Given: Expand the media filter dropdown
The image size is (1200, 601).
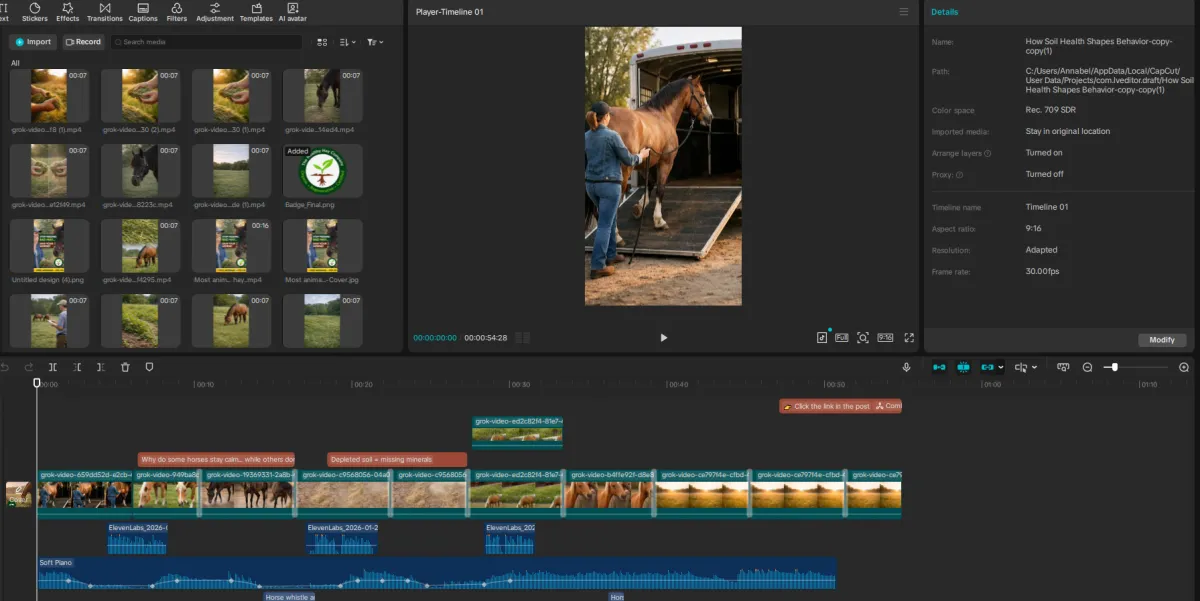Looking at the screenshot, I should pos(375,42).
